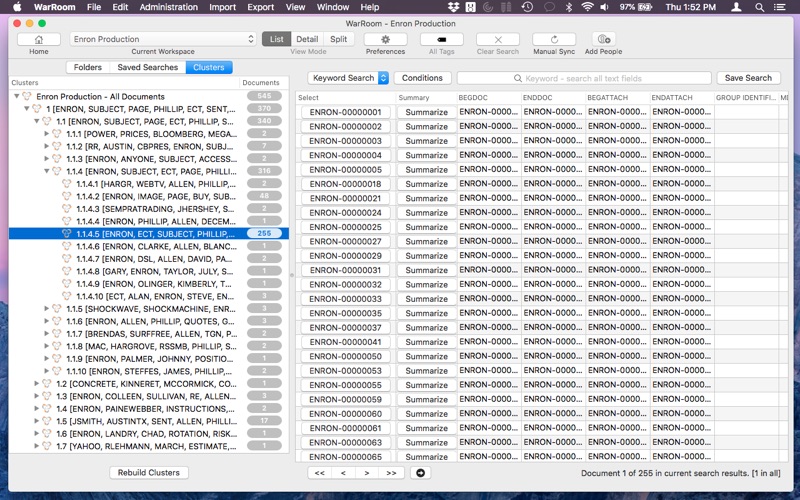This screenshot has width=800, height=500.
Task: Select the Clusters tab
Action: pos(209,67)
